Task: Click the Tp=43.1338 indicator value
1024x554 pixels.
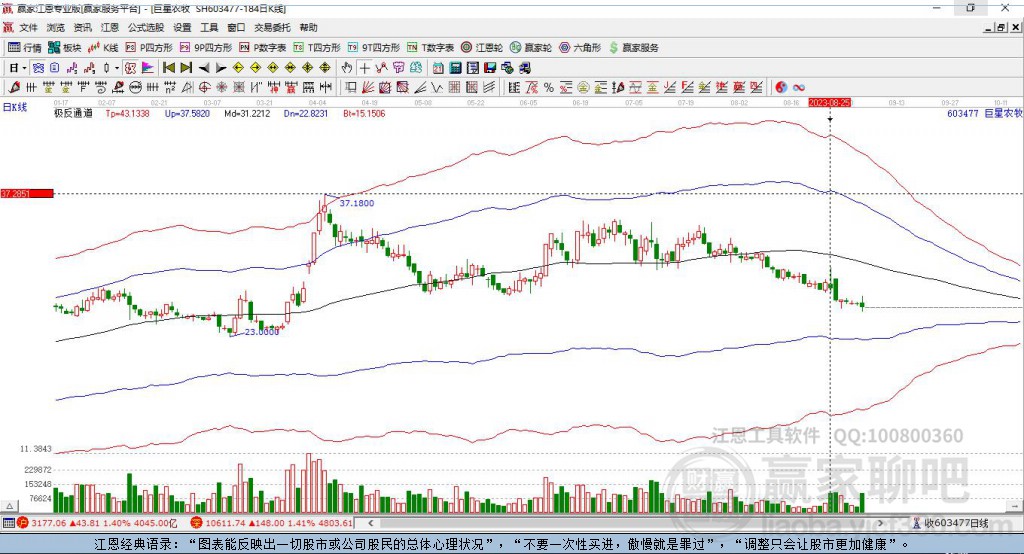Action: click(127, 113)
